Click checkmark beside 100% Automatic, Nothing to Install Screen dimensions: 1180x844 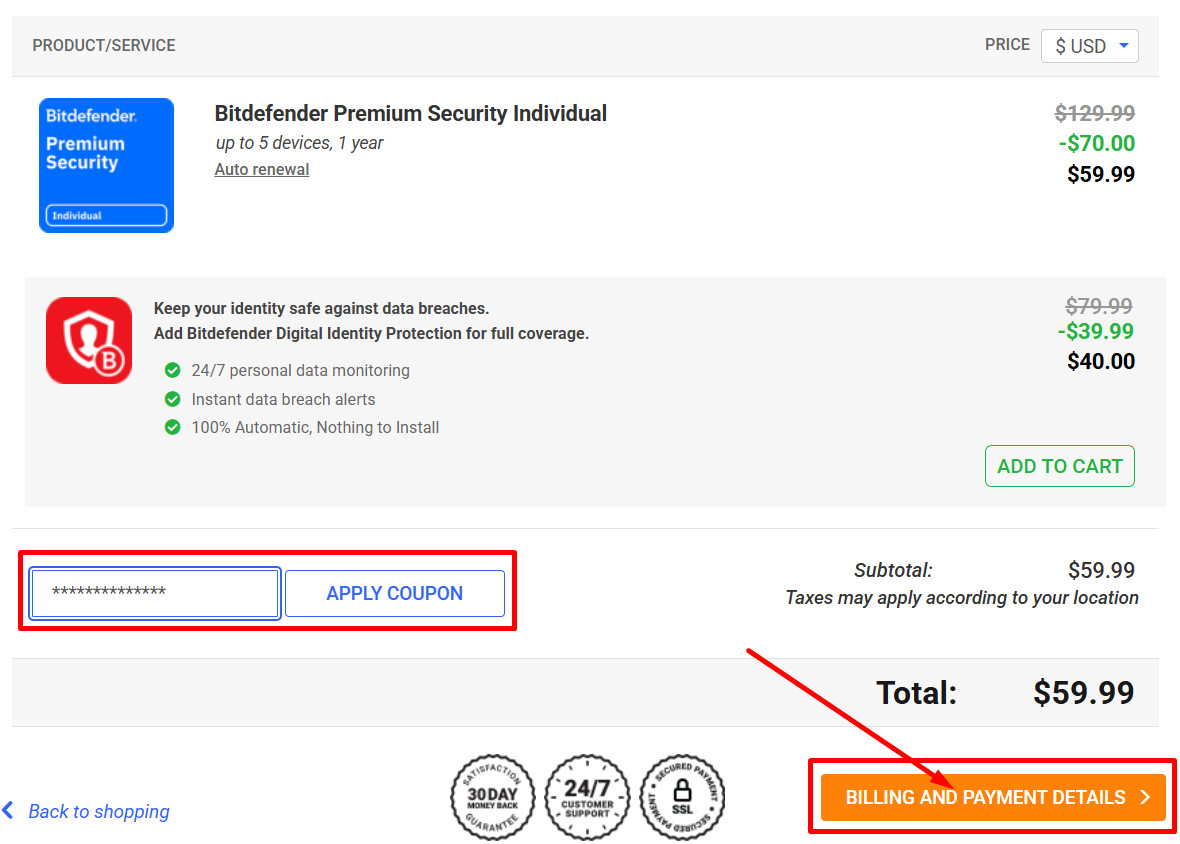[x=173, y=427]
